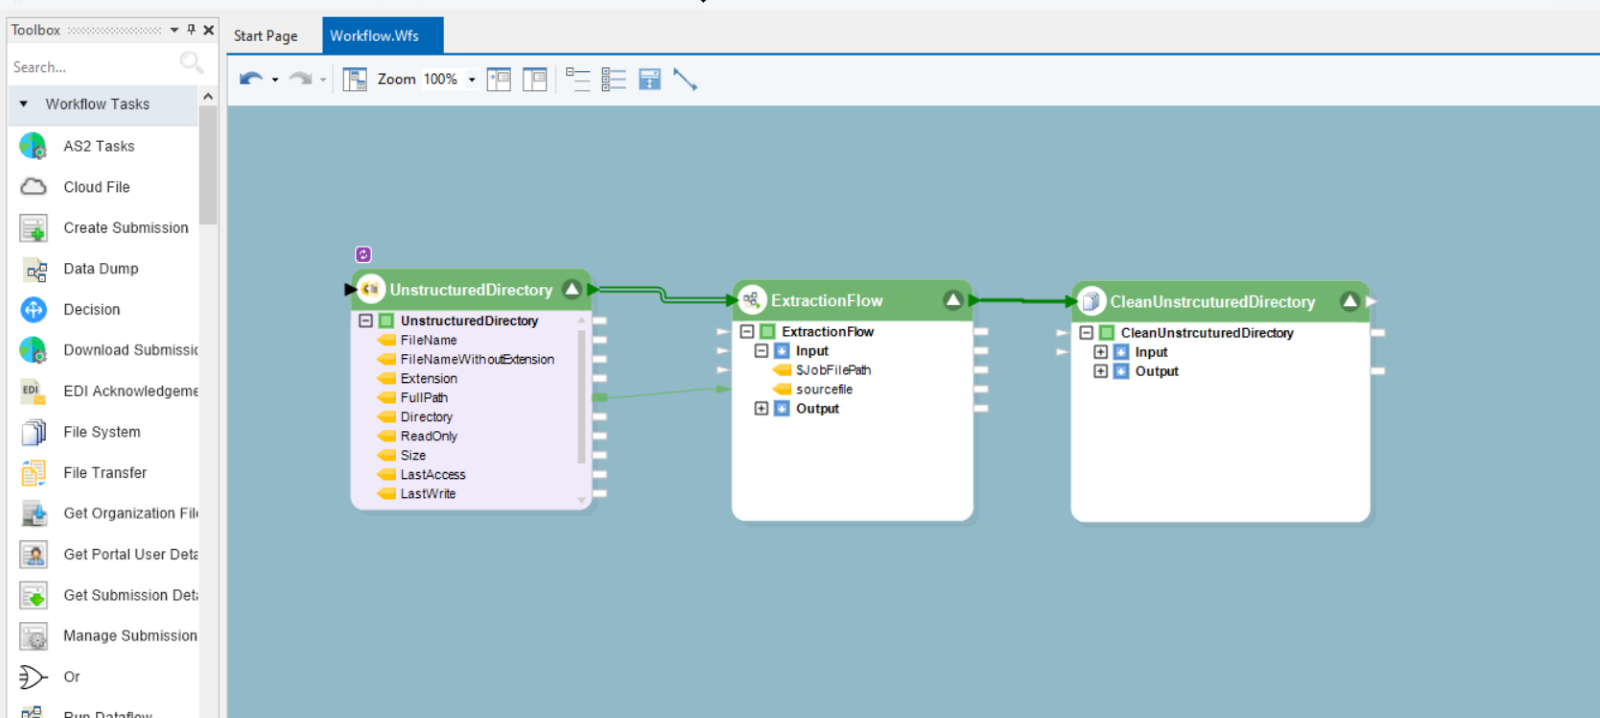Select the File Transfer toolbox item
1600x718 pixels.
(104, 473)
